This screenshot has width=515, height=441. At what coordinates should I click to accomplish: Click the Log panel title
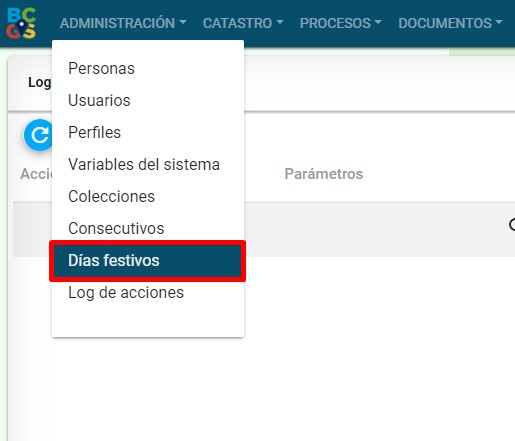click(x=40, y=82)
